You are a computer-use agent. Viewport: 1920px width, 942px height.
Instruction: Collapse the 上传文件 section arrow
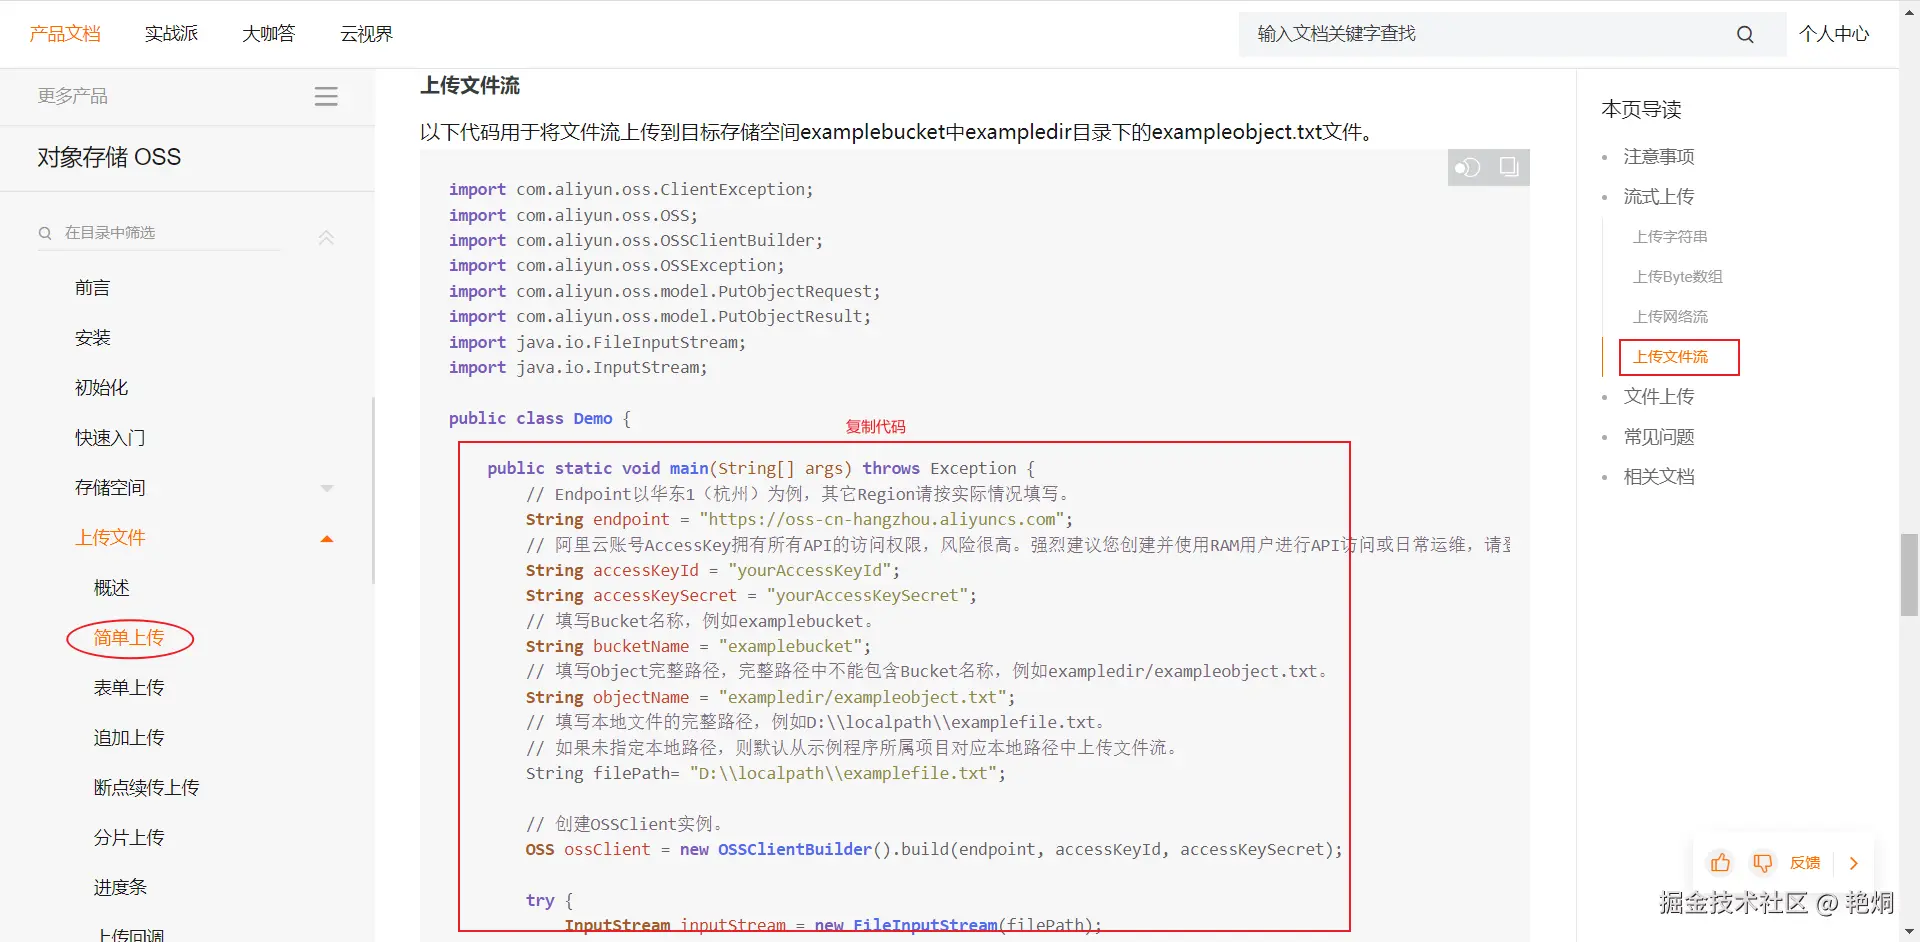(x=327, y=539)
